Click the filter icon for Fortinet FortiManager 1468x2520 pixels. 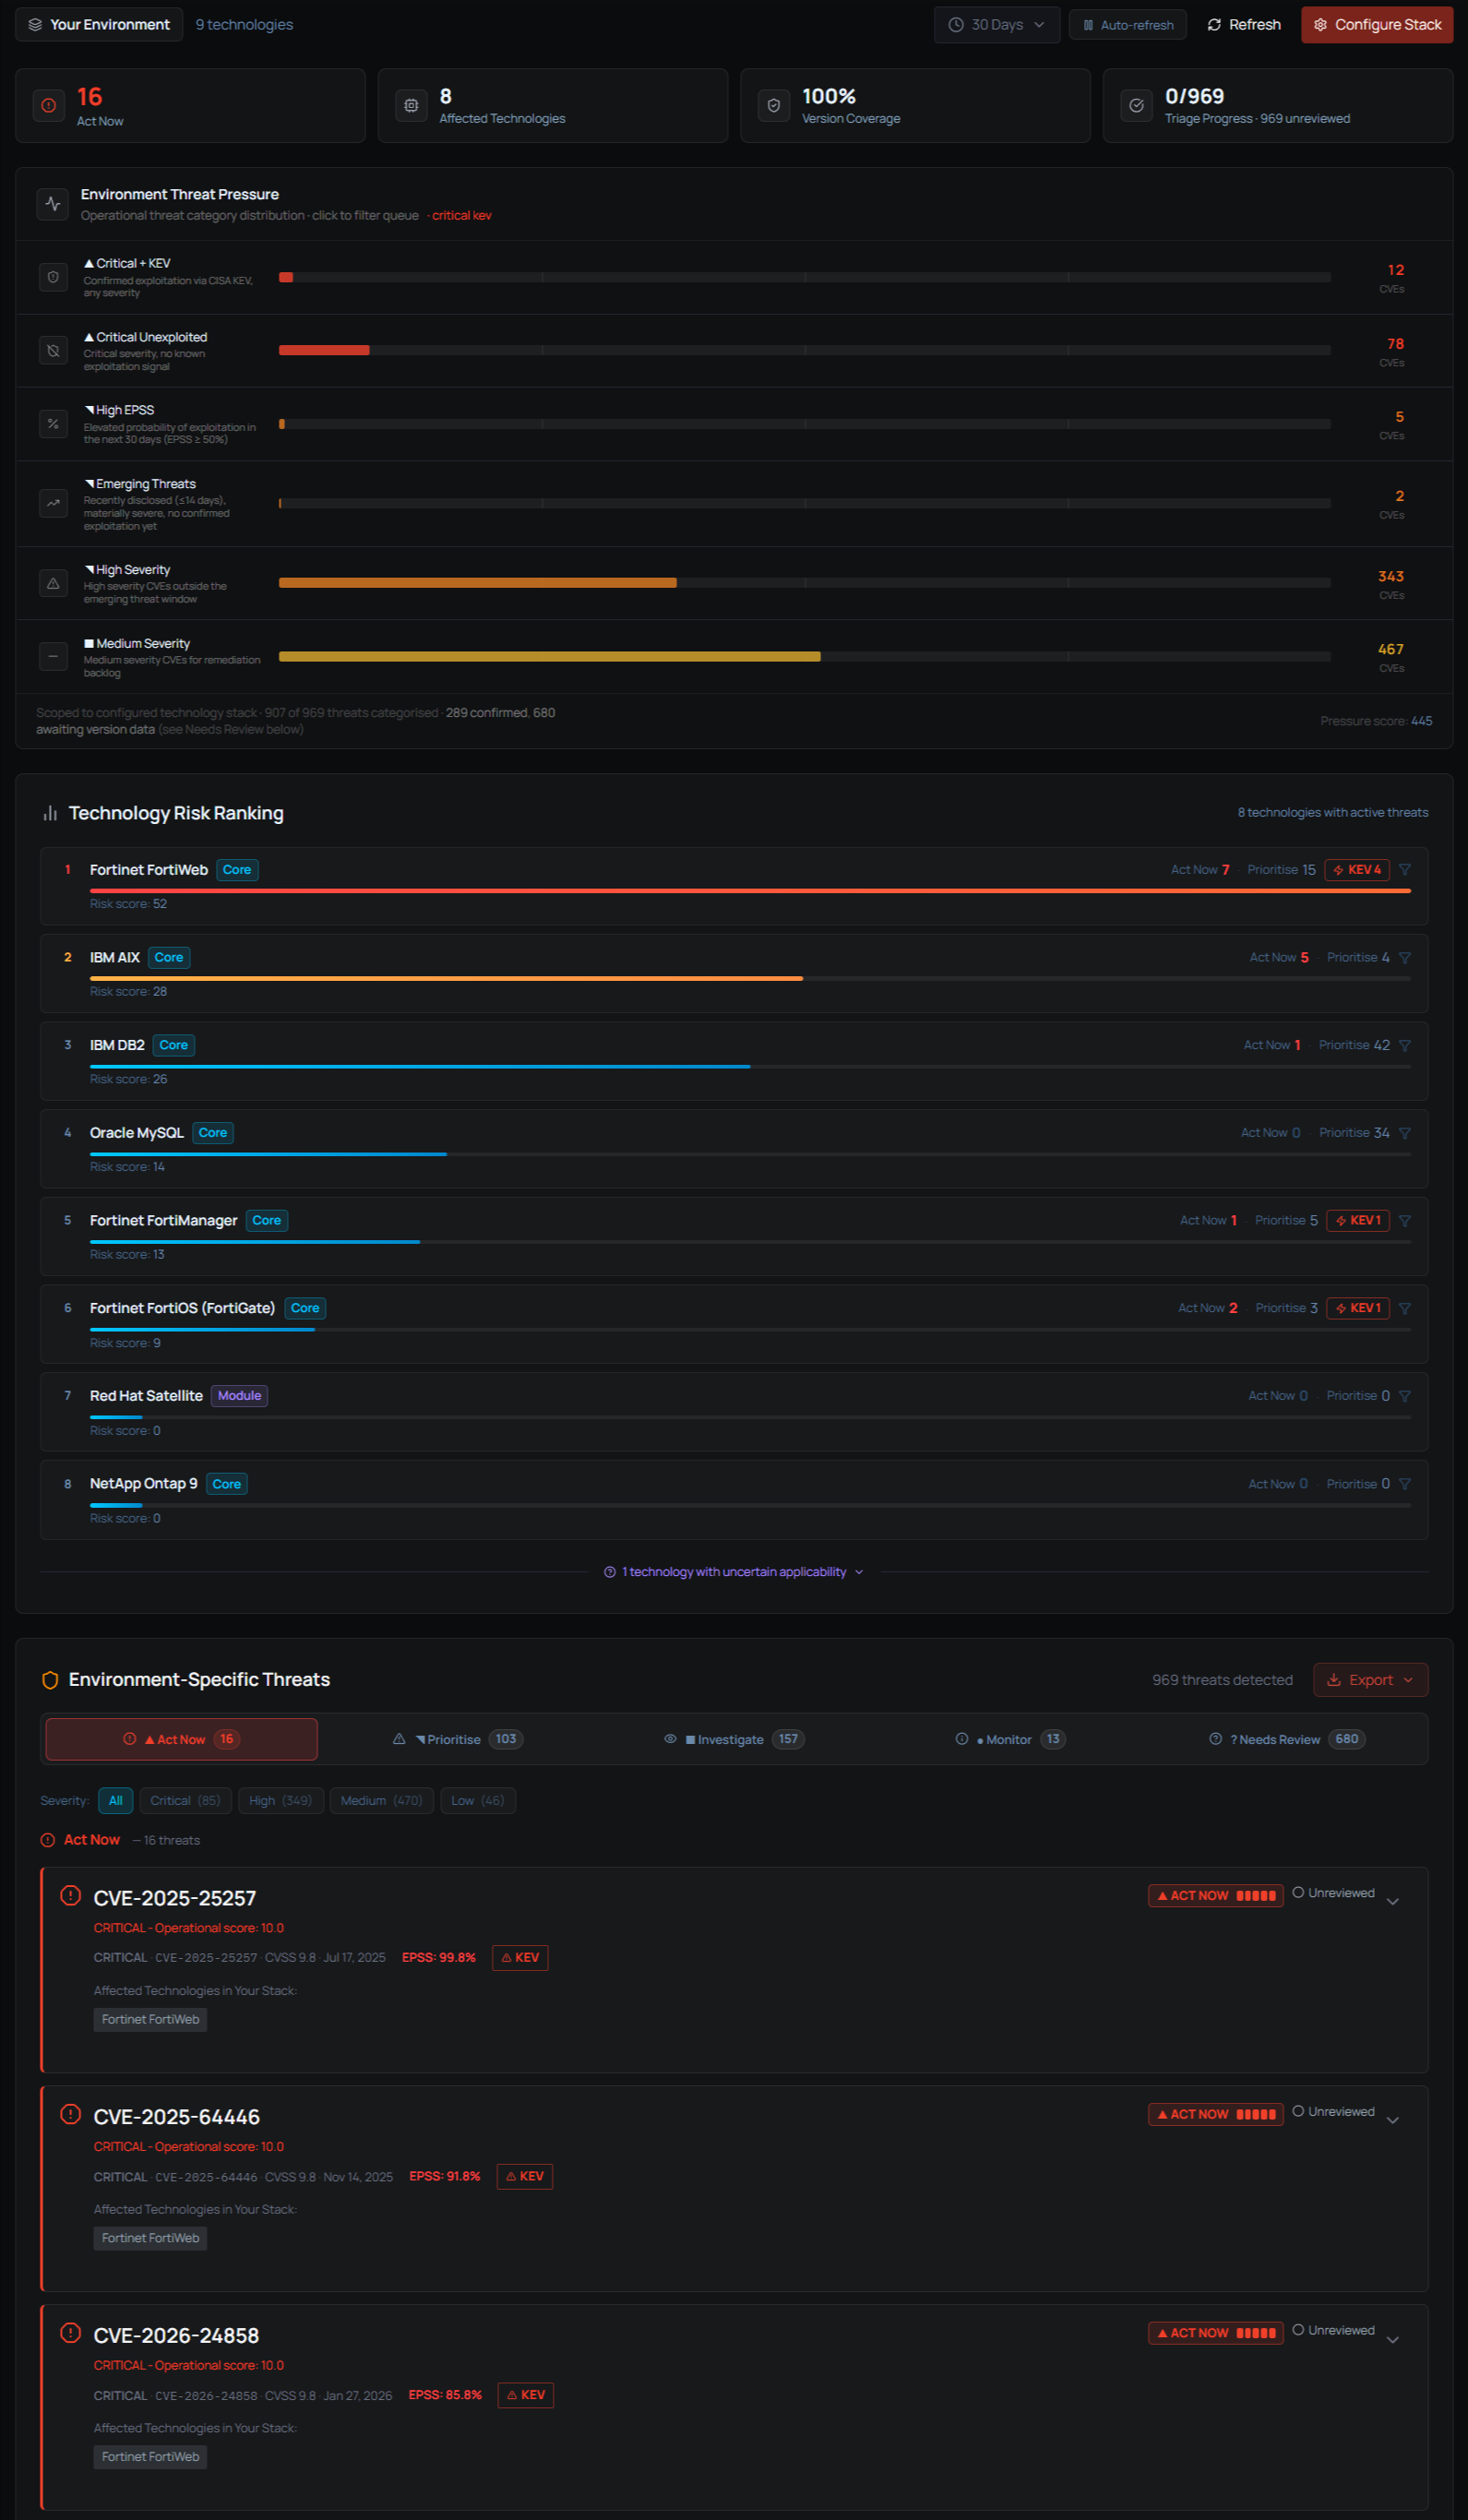click(1405, 1221)
